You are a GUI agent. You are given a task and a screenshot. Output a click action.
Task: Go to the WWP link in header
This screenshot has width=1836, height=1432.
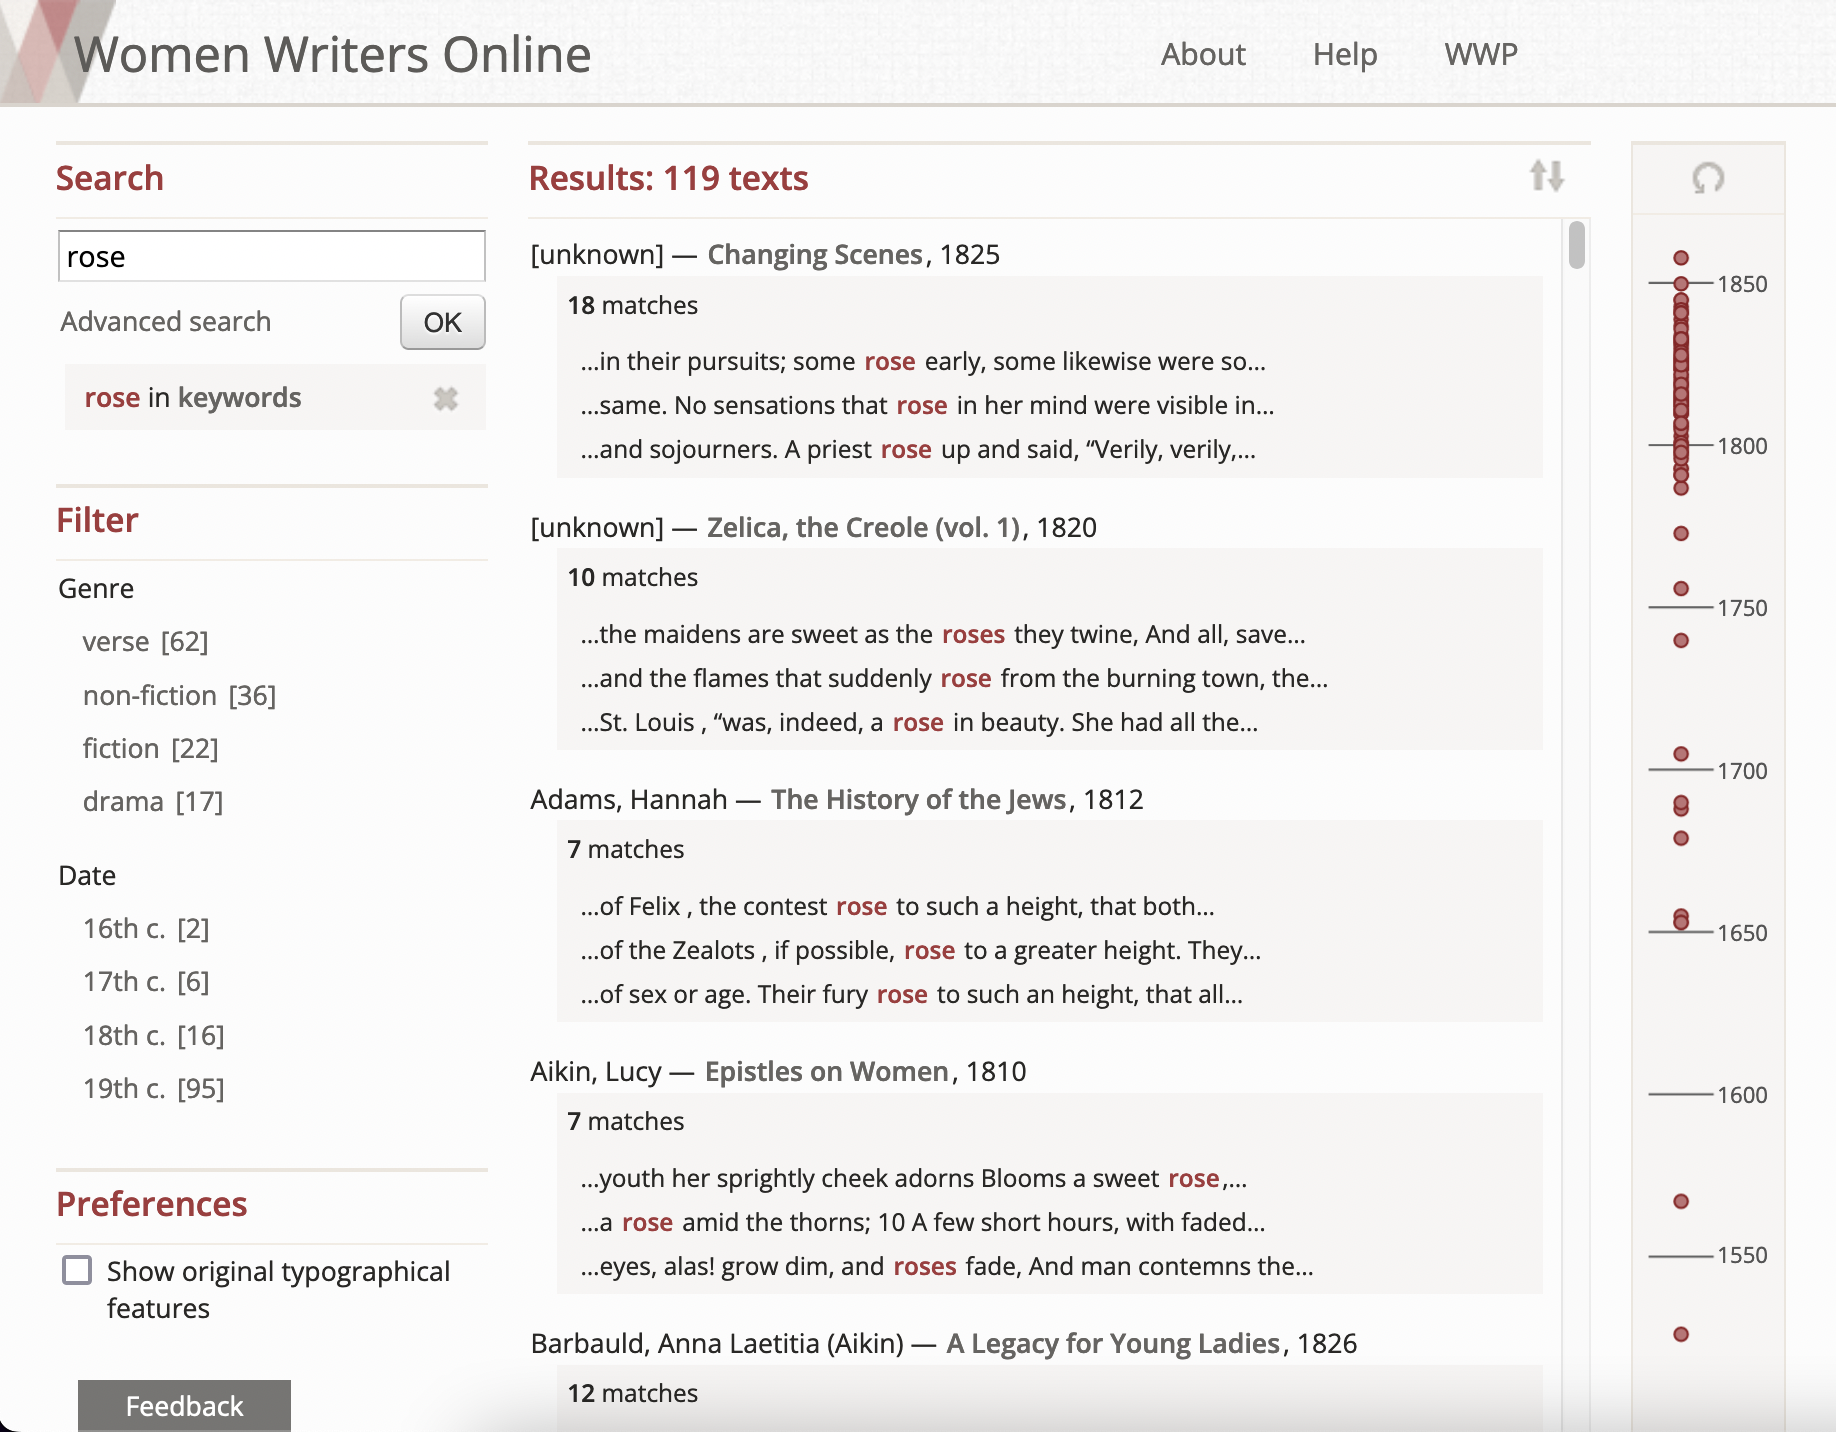tap(1481, 54)
